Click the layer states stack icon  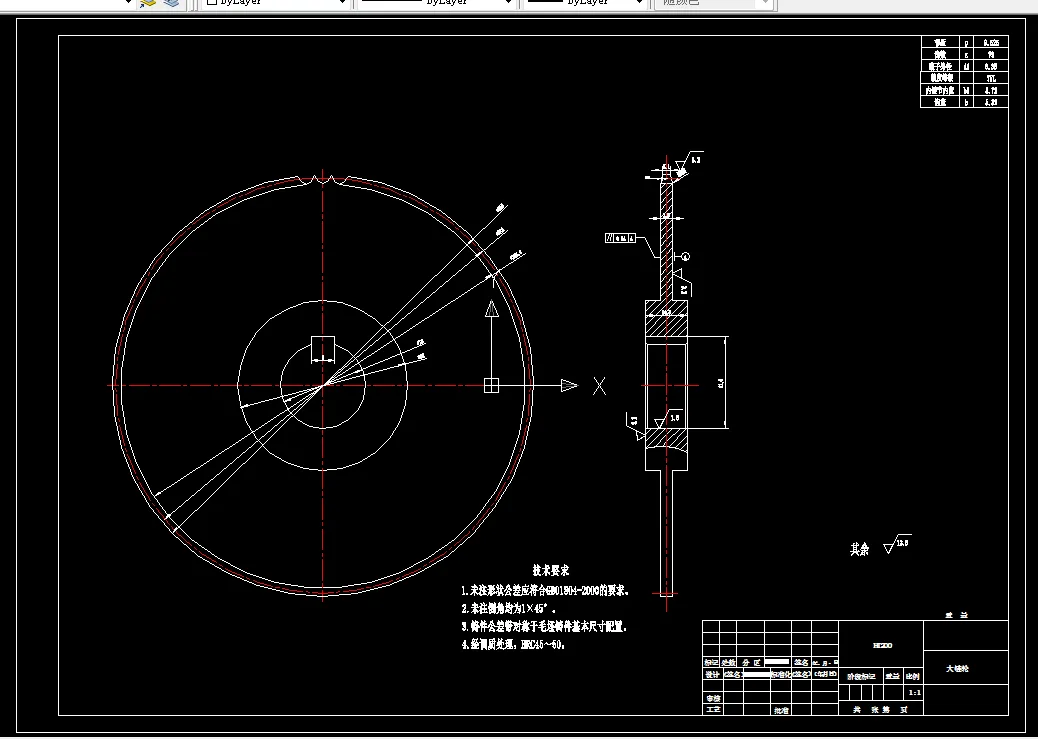[171, 3]
